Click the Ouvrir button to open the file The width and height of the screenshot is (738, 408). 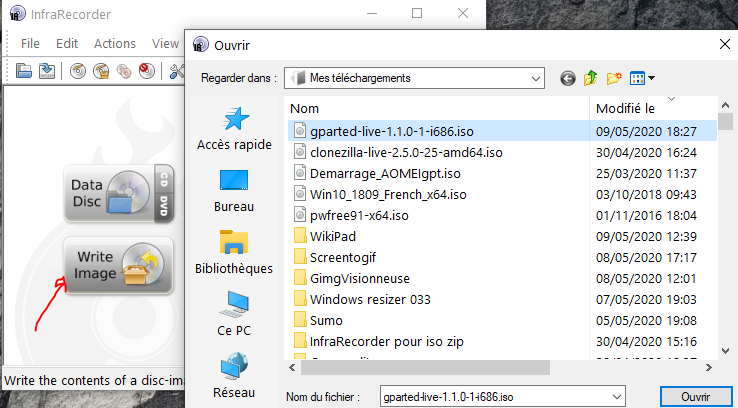(x=695, y=397)
